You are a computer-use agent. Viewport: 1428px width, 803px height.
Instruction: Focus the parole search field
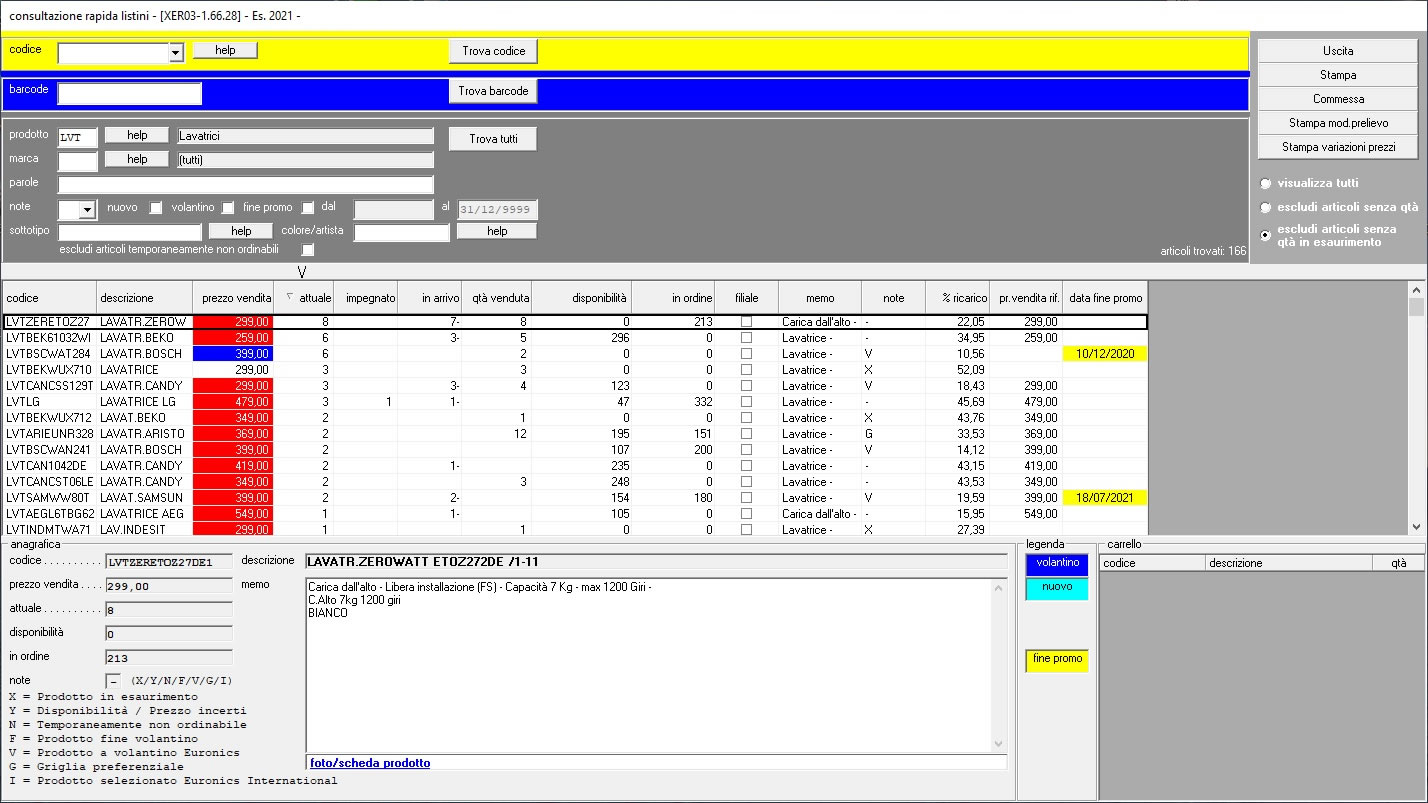point(246,184)
